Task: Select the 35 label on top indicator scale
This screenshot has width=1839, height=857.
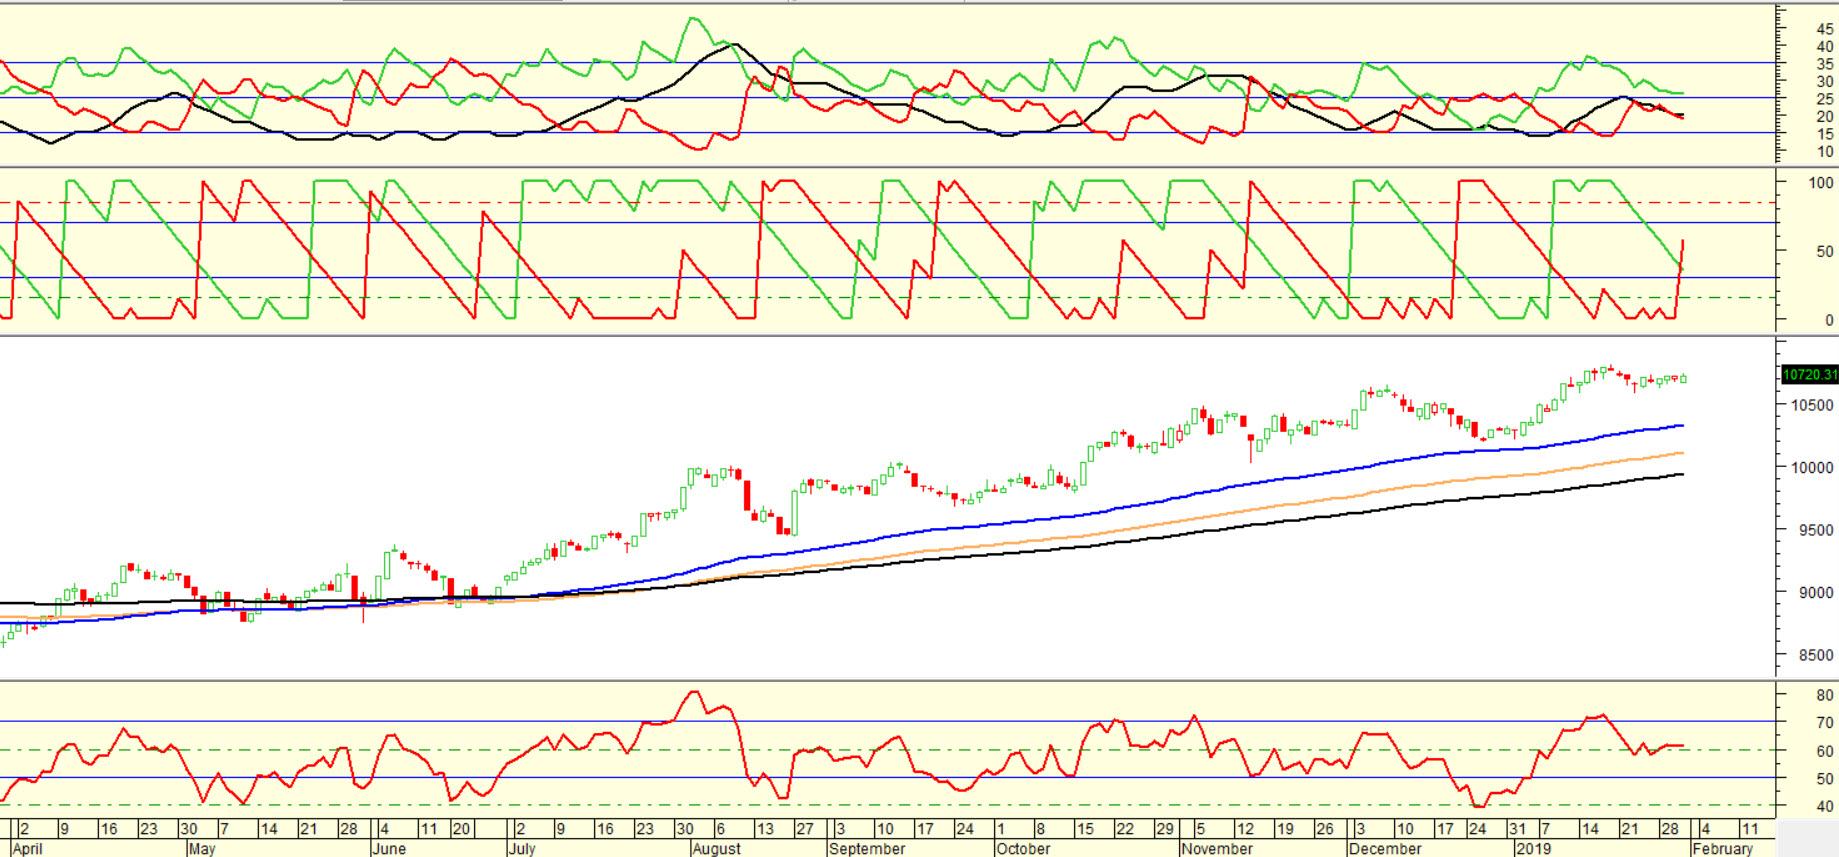Action: point(1825,64)
